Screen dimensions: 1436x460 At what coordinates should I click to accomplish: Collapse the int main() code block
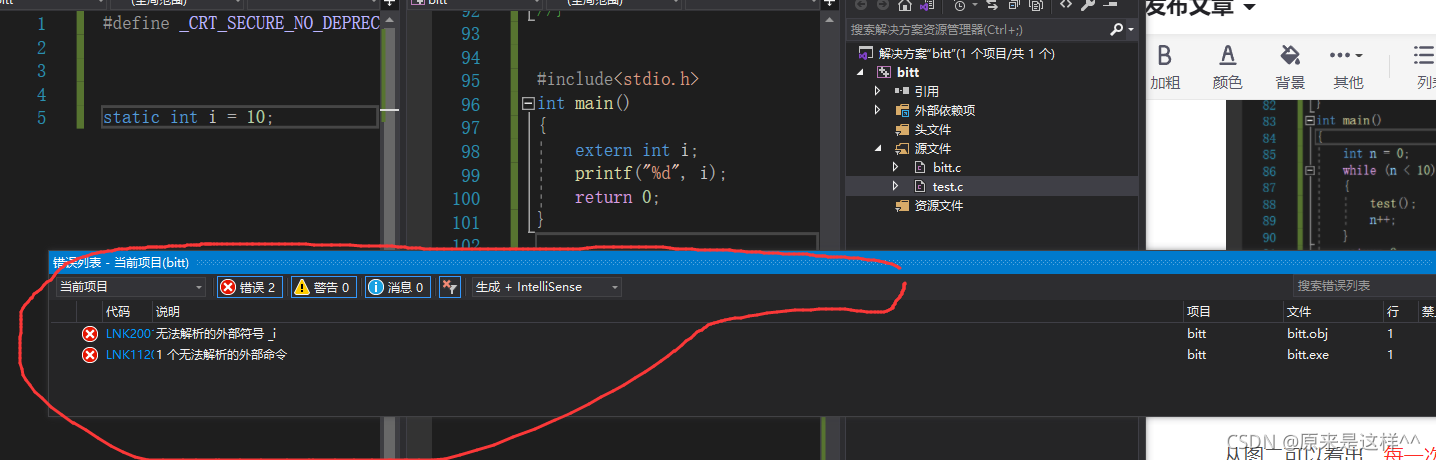point(528,104)
